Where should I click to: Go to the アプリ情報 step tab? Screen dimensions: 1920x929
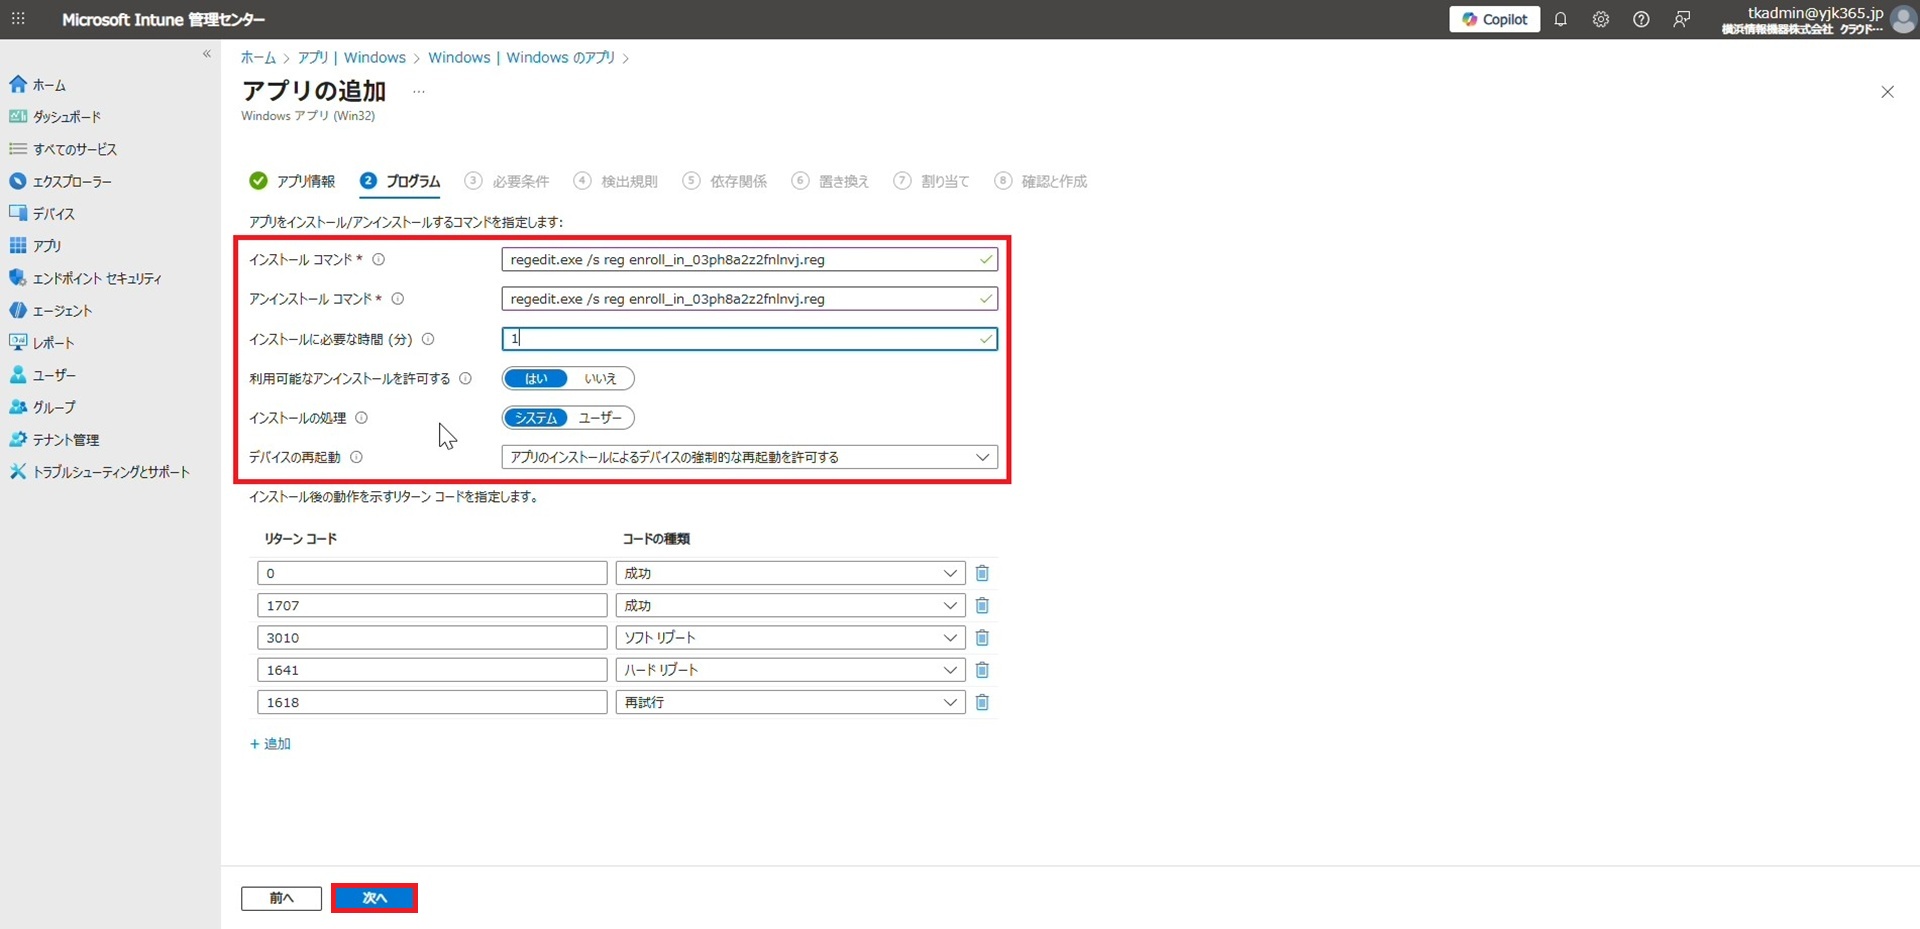pos(293,181)
